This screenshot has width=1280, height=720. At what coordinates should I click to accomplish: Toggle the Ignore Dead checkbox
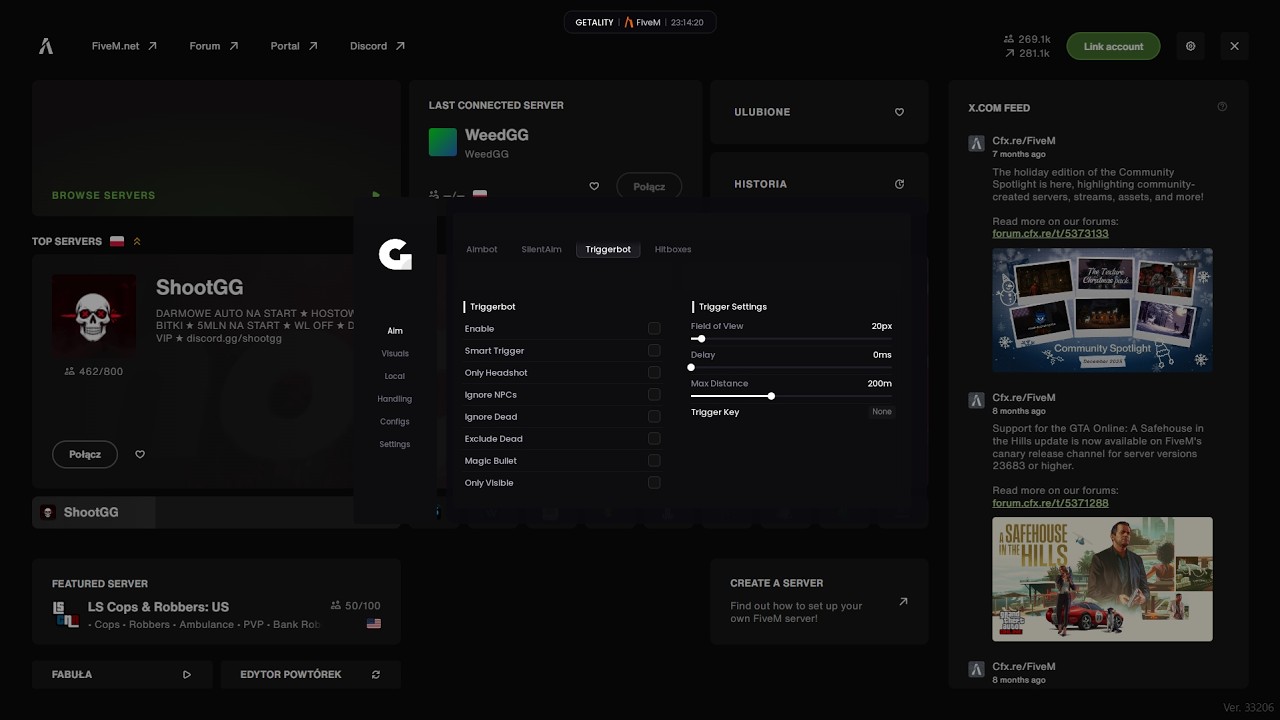[654, 416]
